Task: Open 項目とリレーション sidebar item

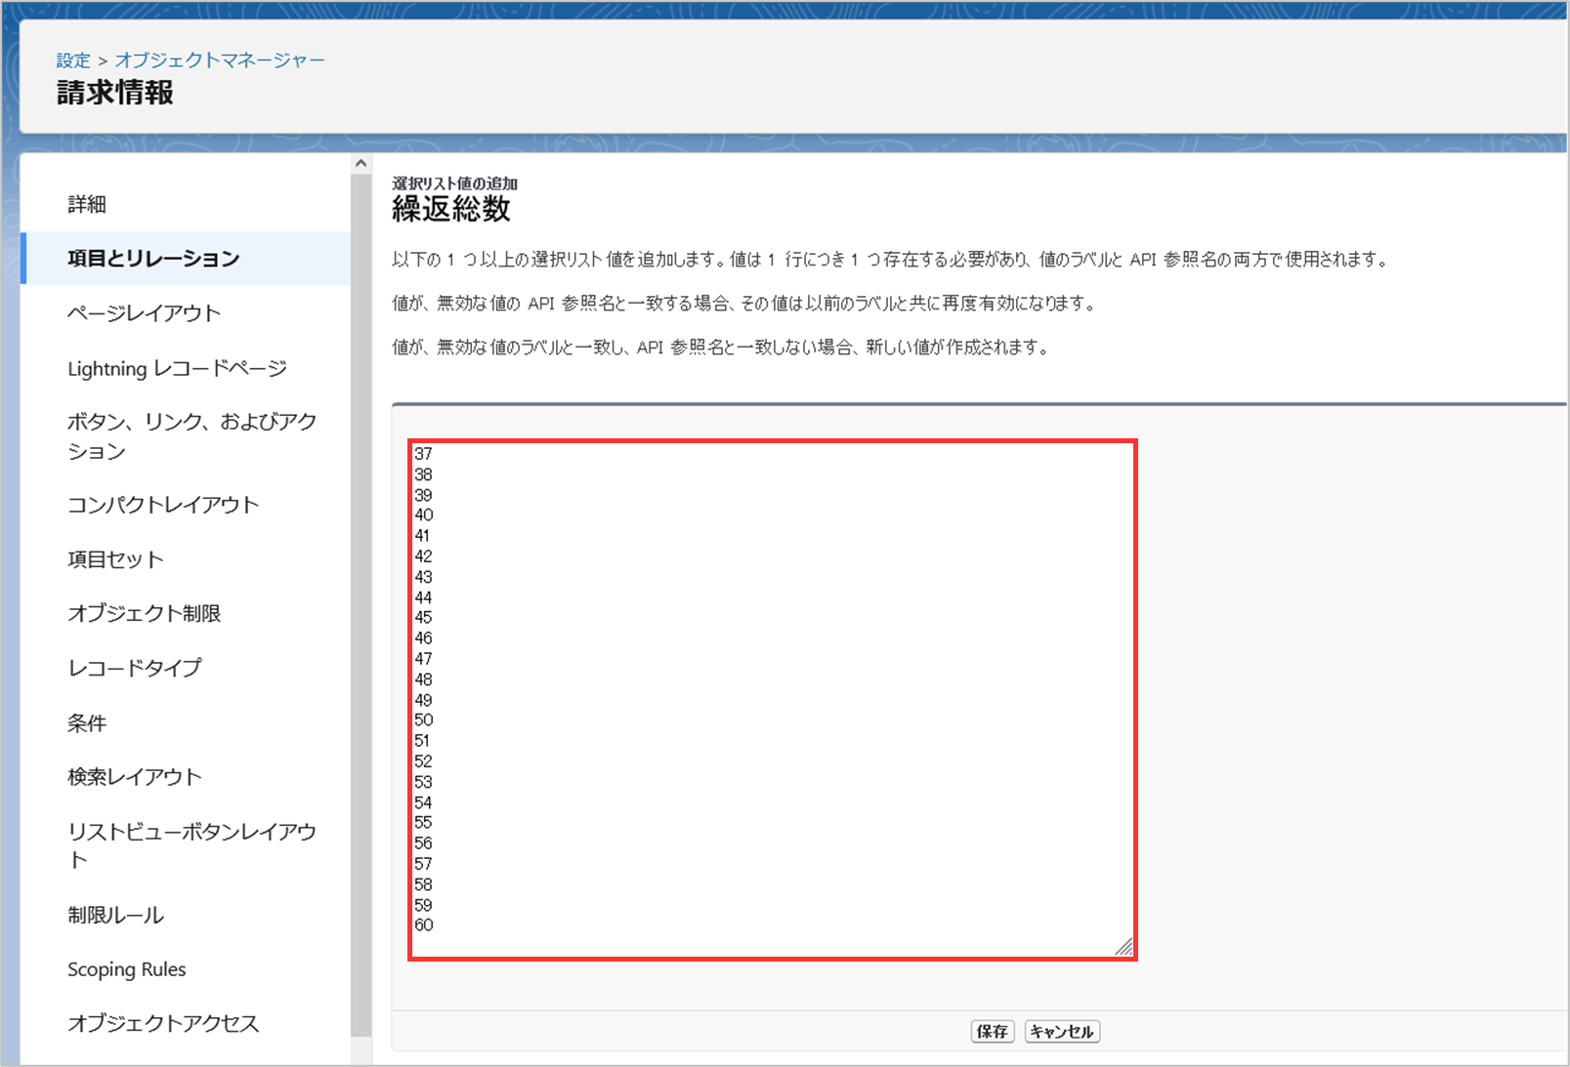Action: (153, 259)
